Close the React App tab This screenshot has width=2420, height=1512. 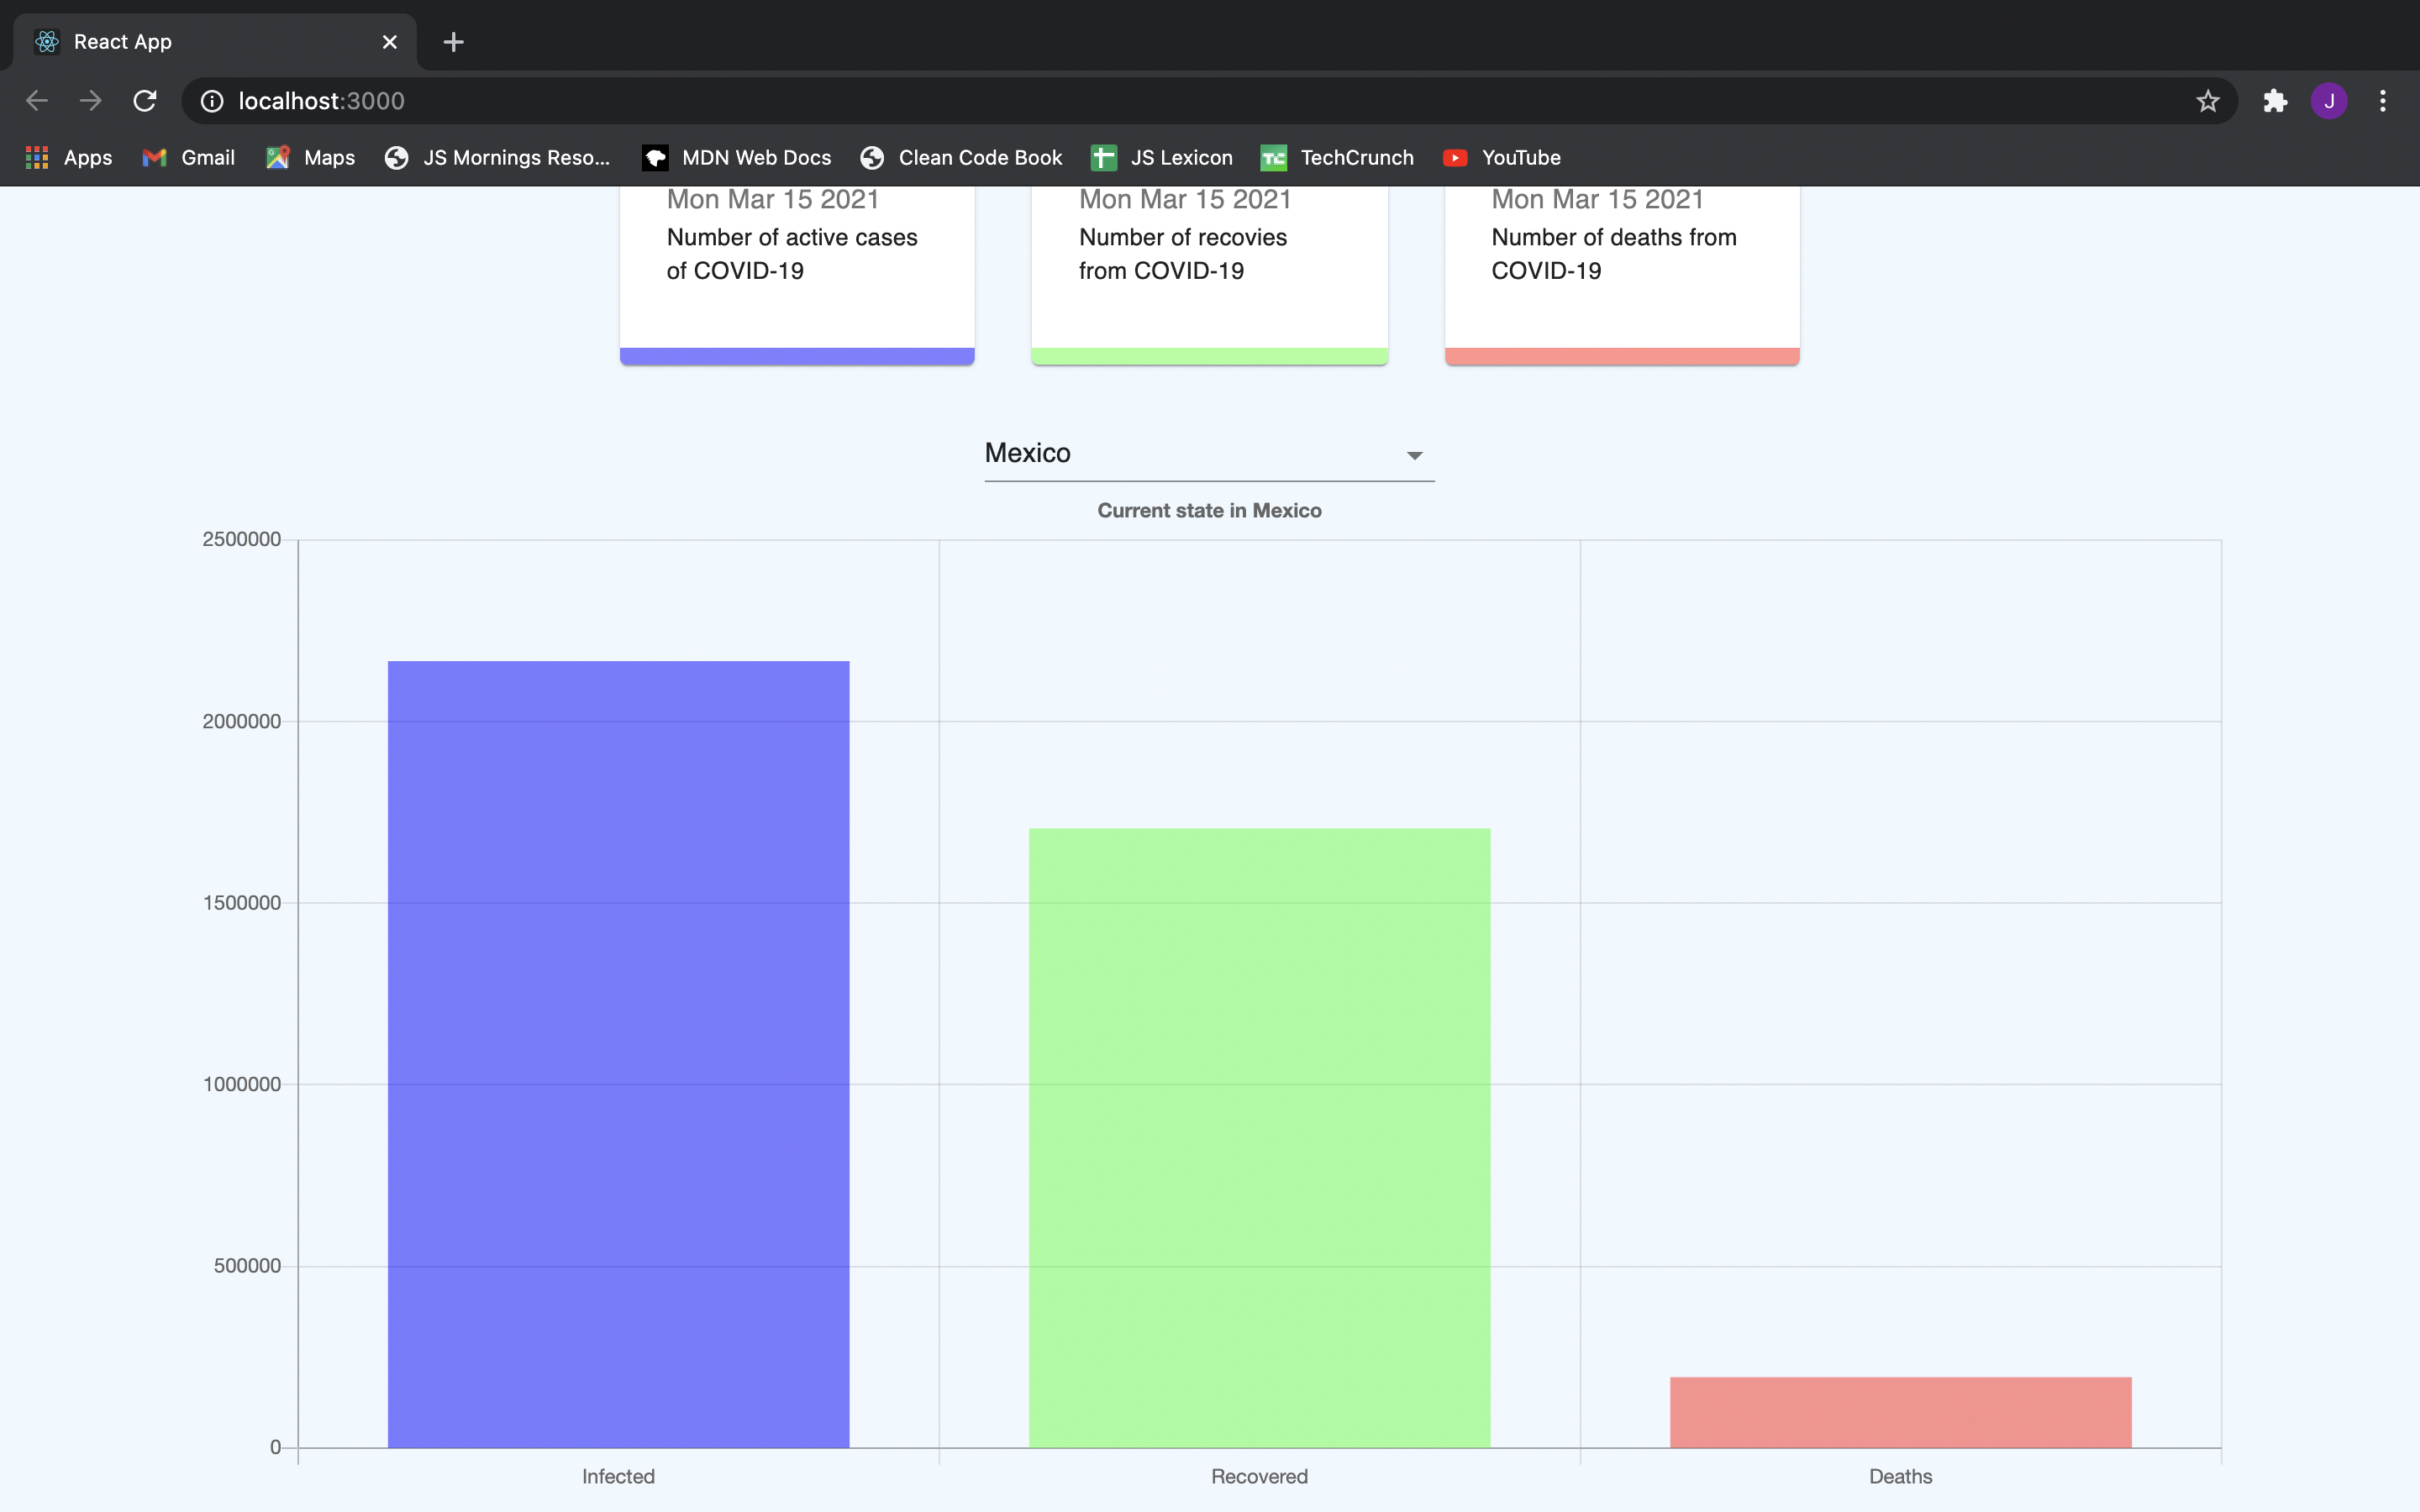[x=390, y=42]
